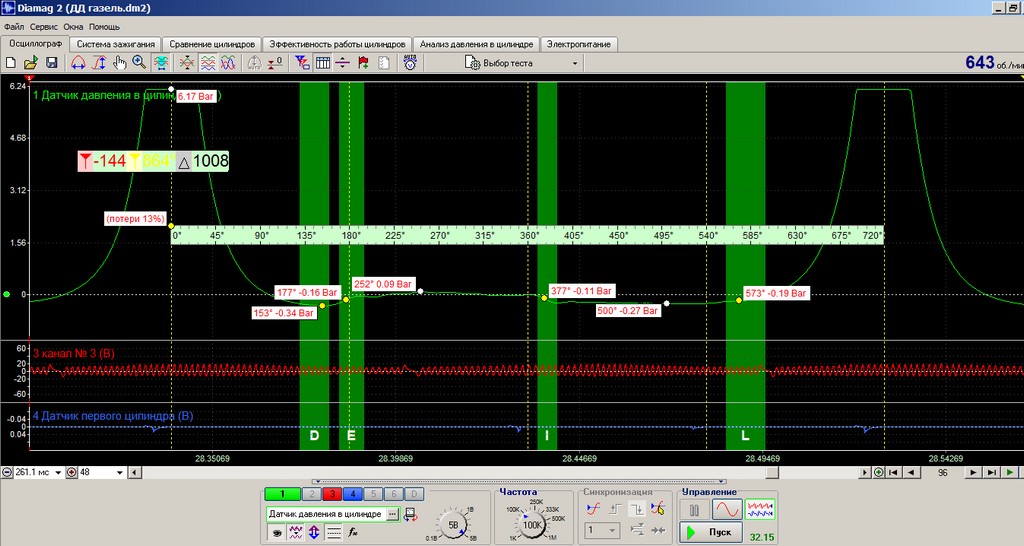Screen dimensions: 1024x546
Task: Open the notes page icon
Action: [x=384, y=63]
